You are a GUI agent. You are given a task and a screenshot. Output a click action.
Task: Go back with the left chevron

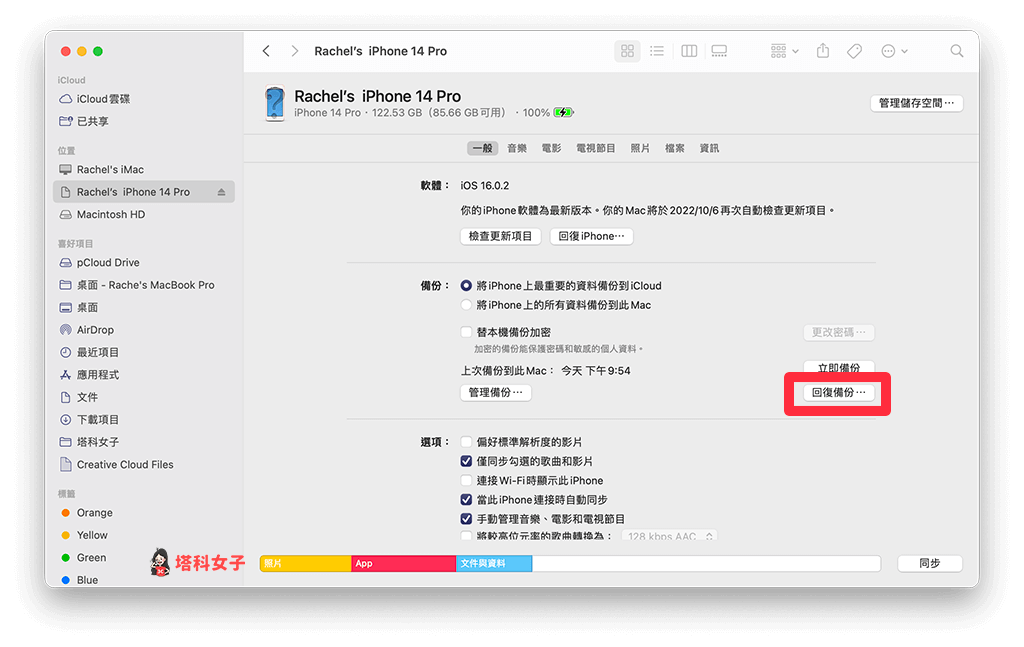[x=266, y=51]
